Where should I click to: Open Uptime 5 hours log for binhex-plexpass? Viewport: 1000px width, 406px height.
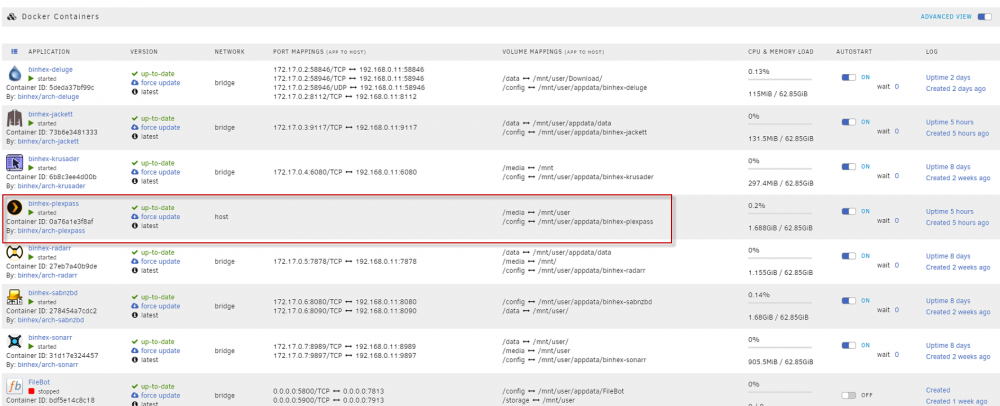coord(950,212)
